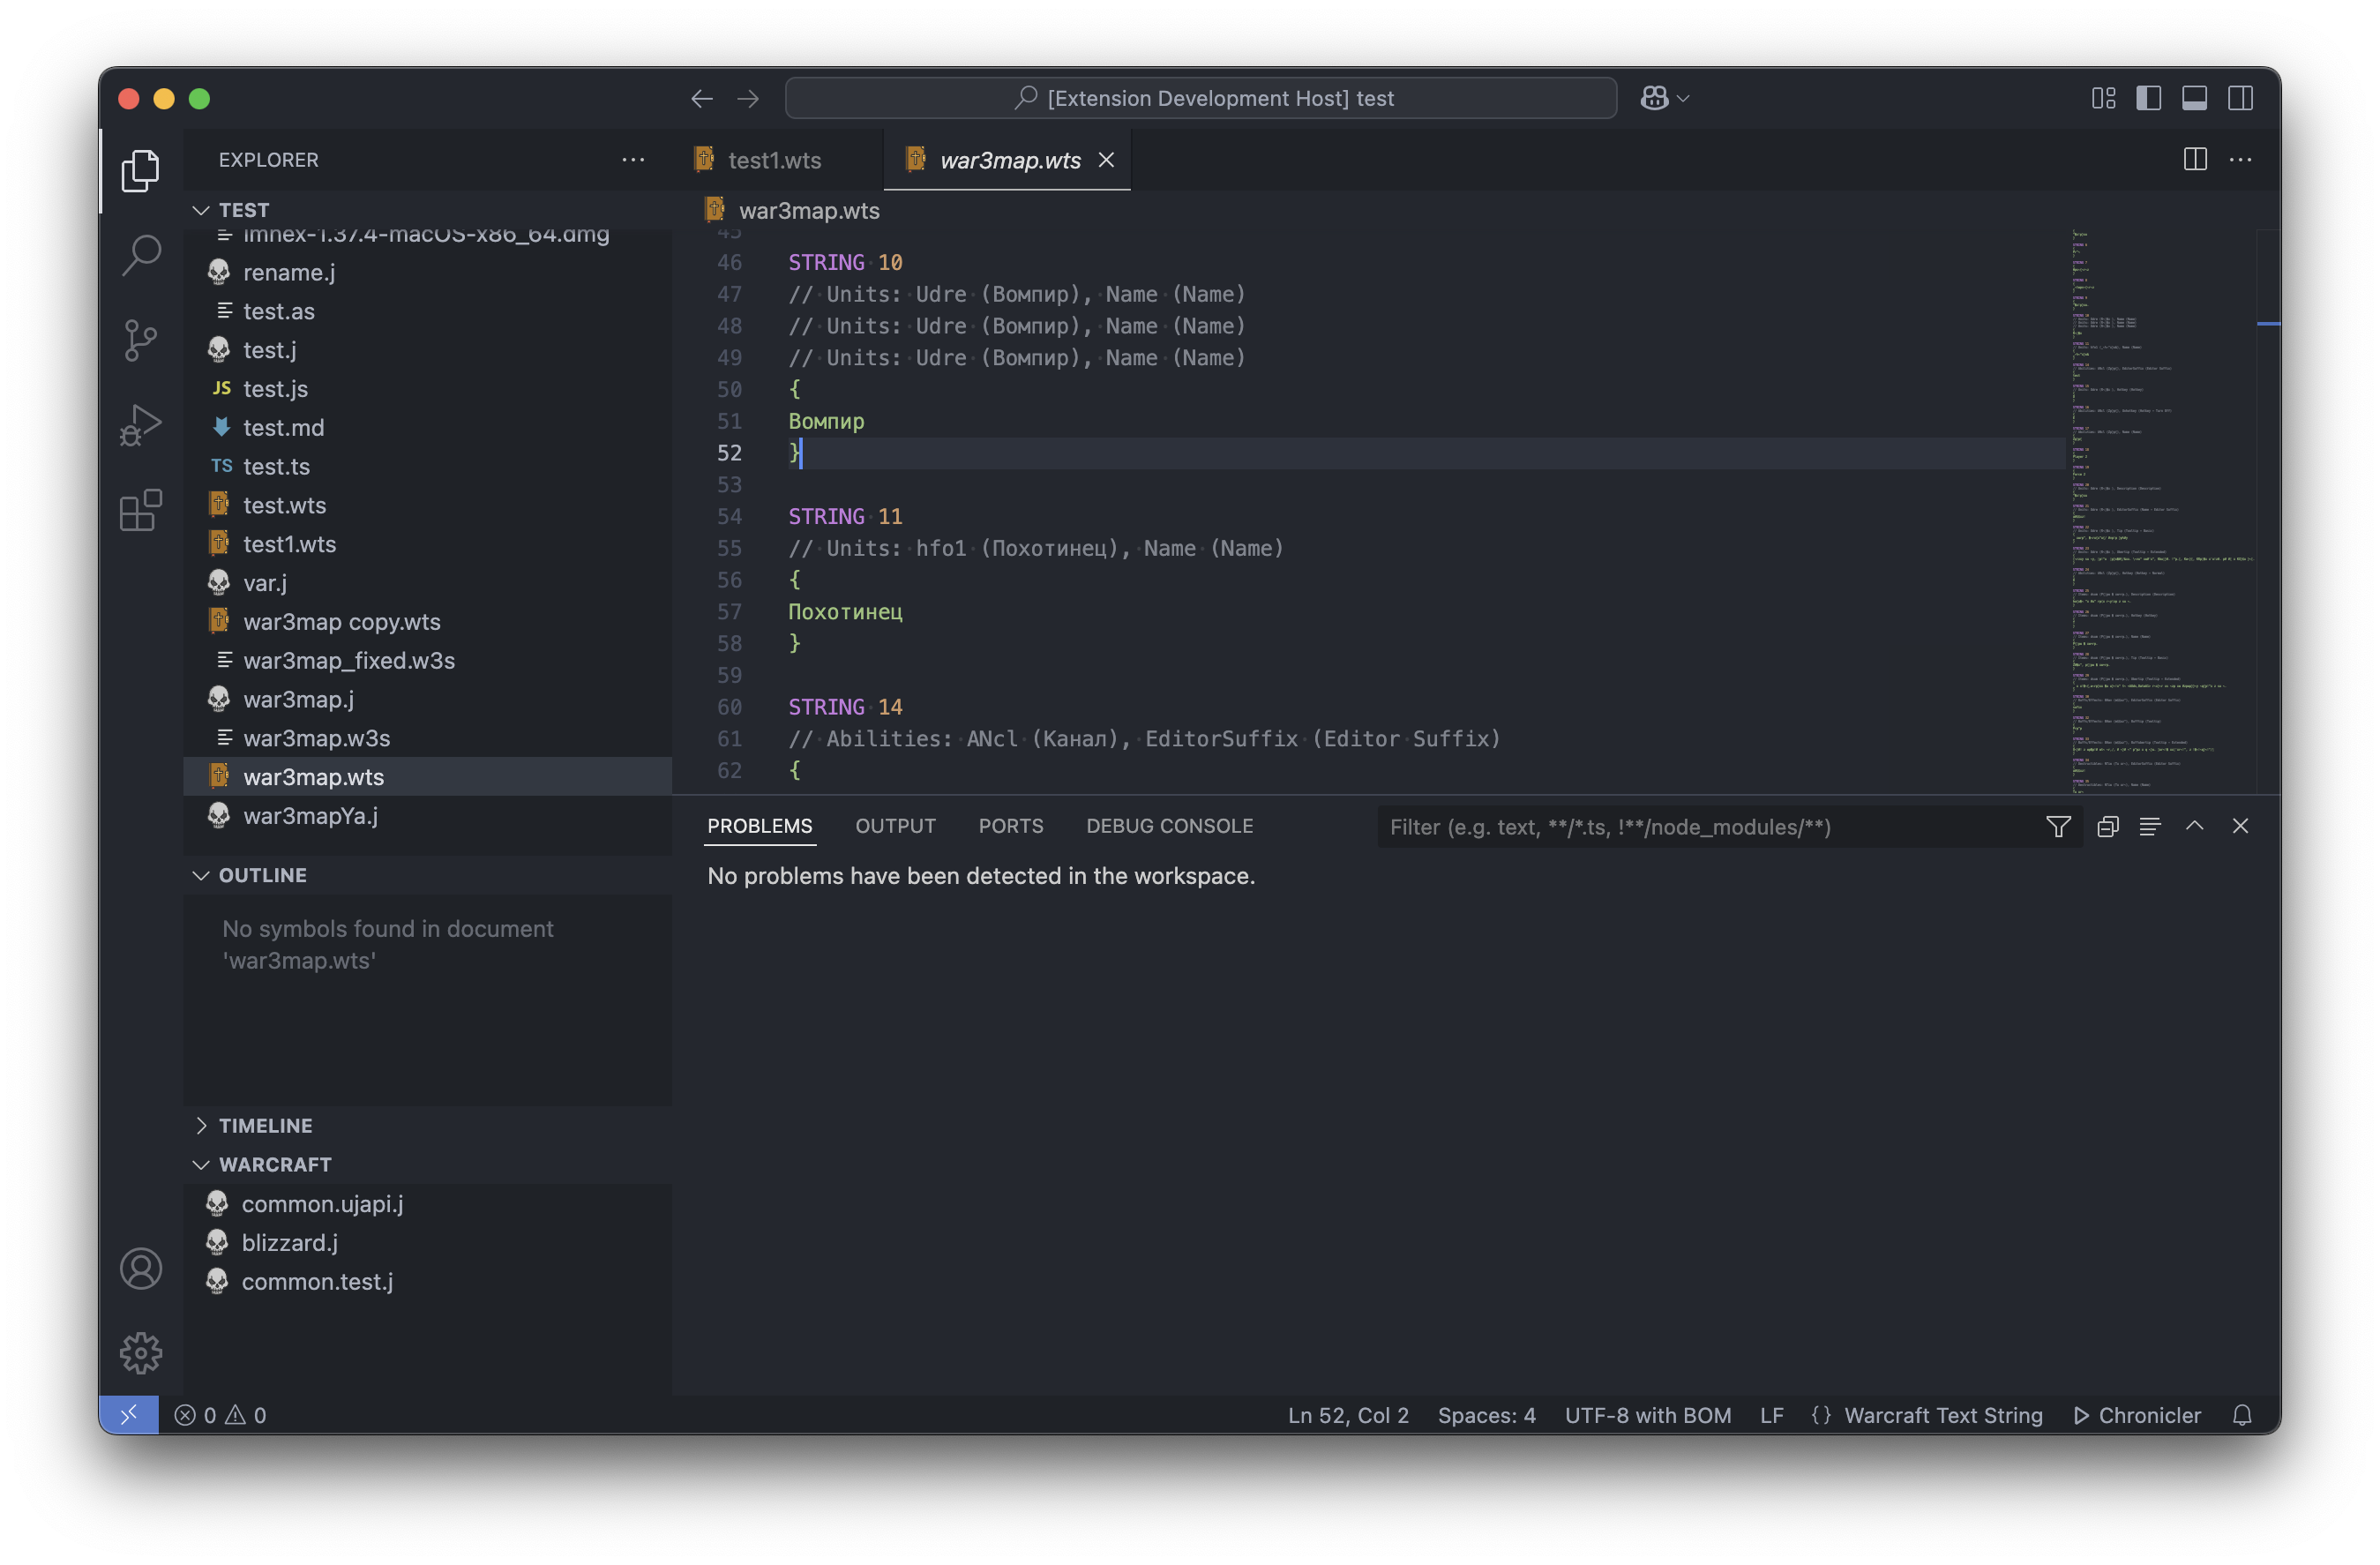Click the Problems filter funnel icon
The image size is (2380, 1565).
coord(2058,827)
